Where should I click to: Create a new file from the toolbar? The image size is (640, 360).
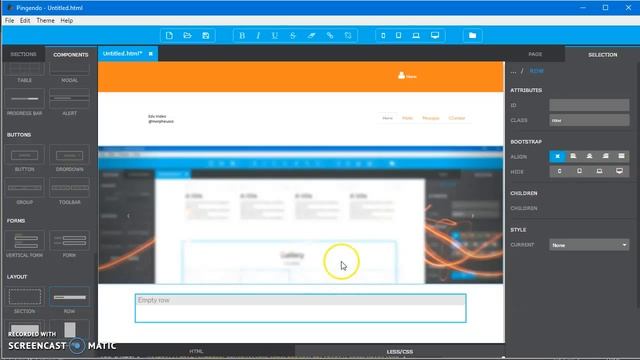click(x=169, y=36)
